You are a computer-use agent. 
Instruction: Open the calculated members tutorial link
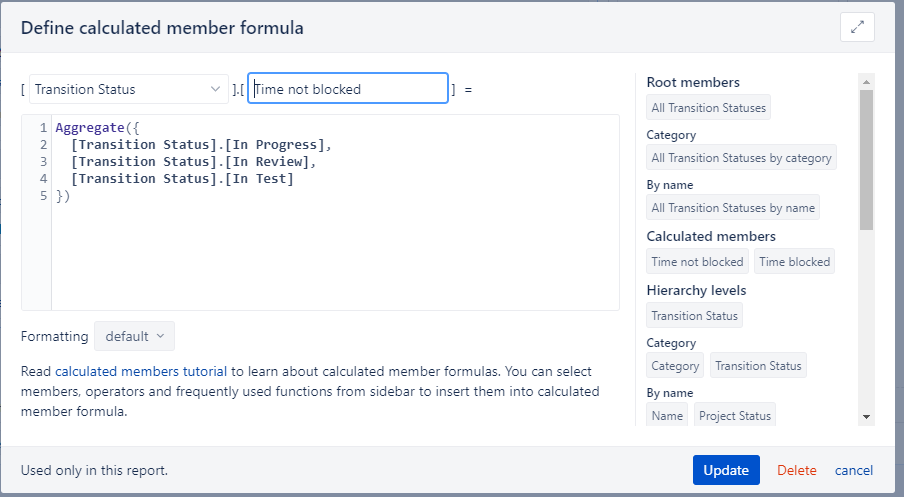tap(141, 371)
